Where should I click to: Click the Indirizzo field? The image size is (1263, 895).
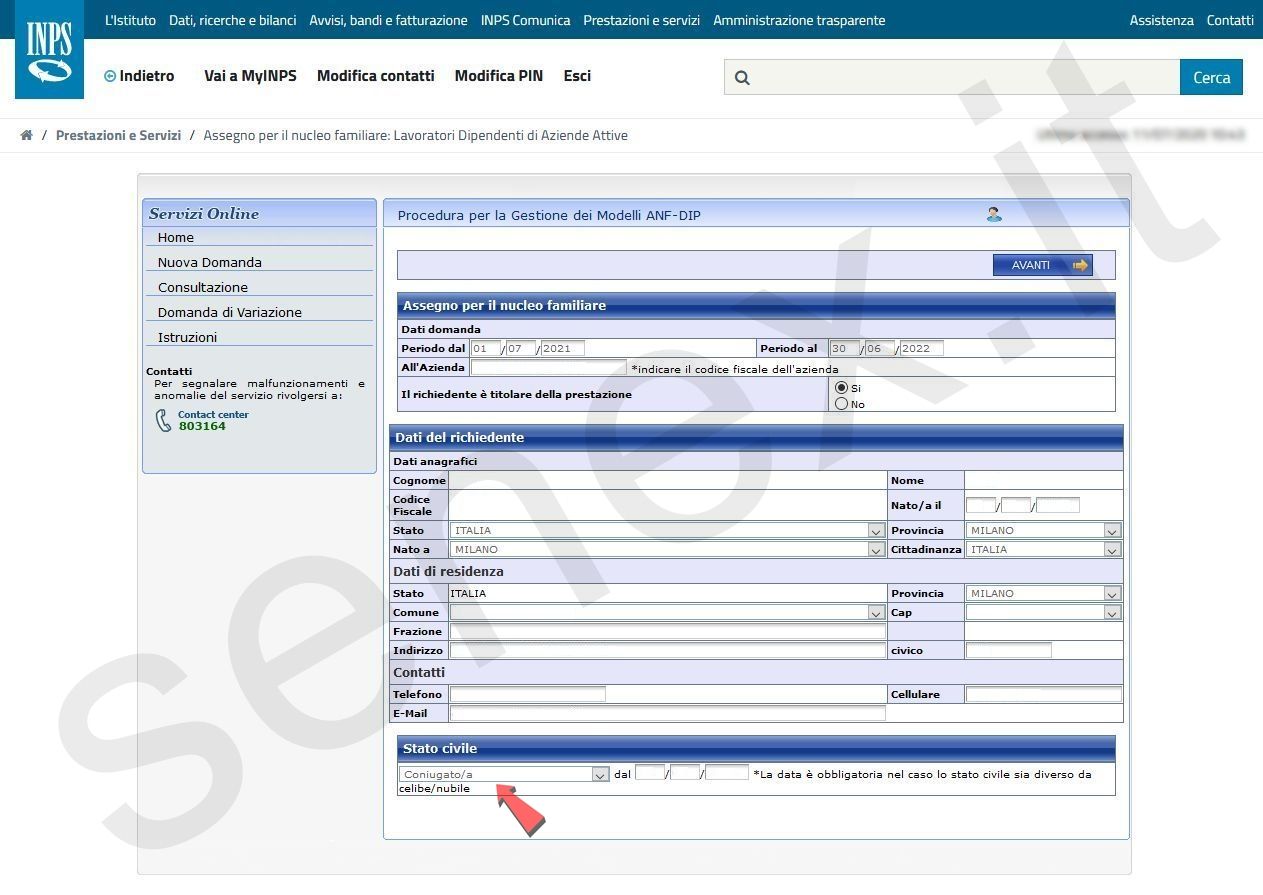pyautogui.click(x=667, y=651)
